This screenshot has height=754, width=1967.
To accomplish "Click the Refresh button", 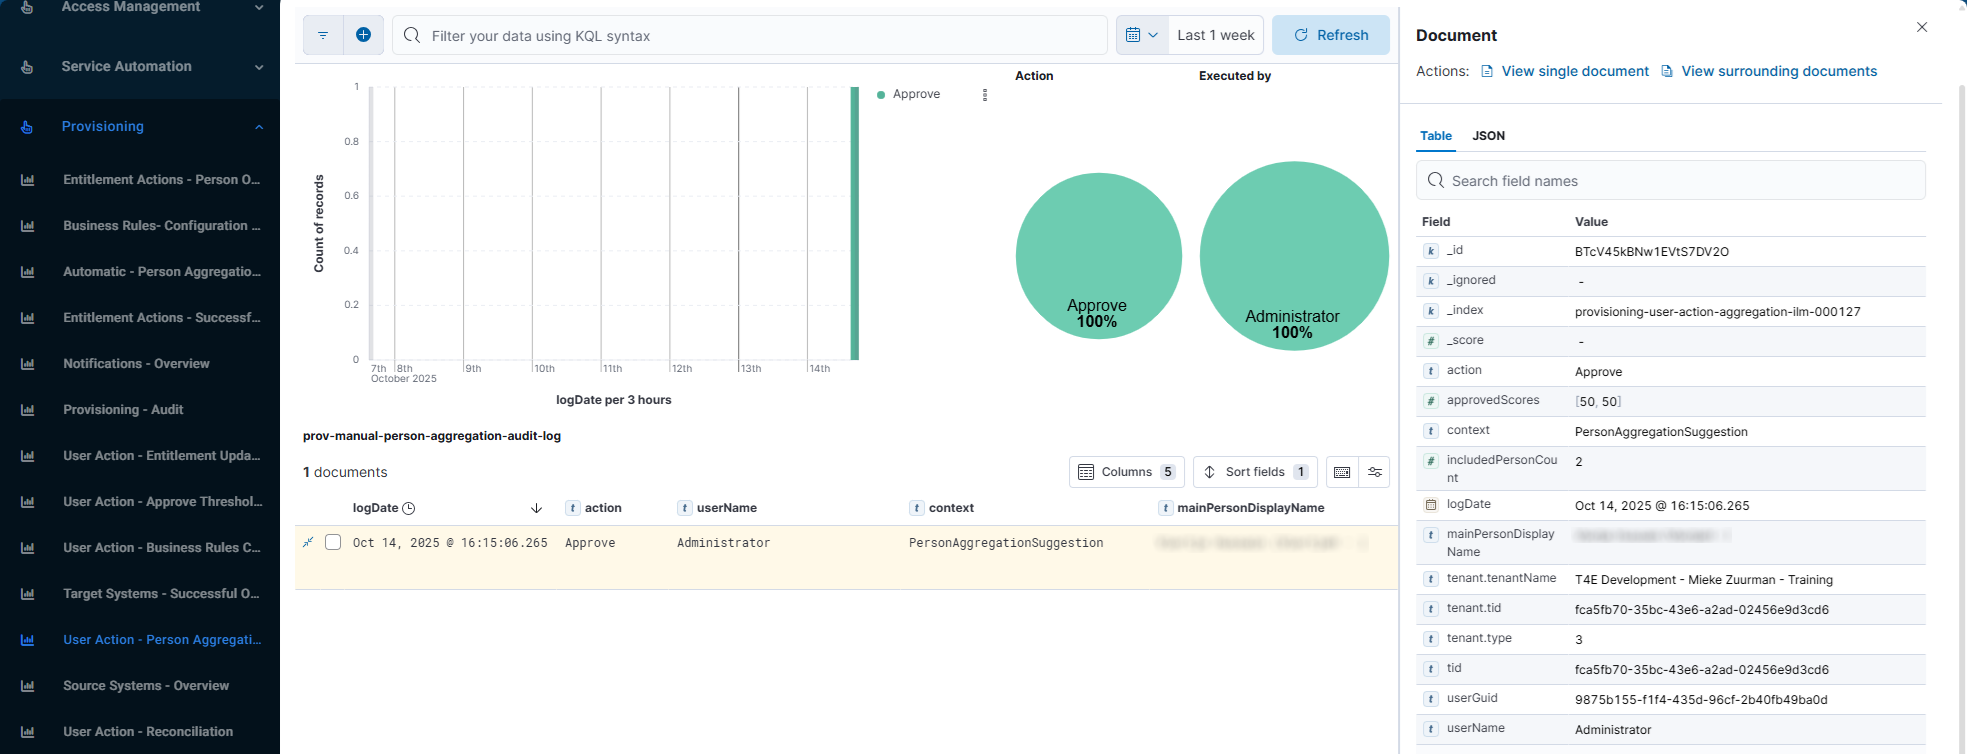I will [x=1331, y=35].
